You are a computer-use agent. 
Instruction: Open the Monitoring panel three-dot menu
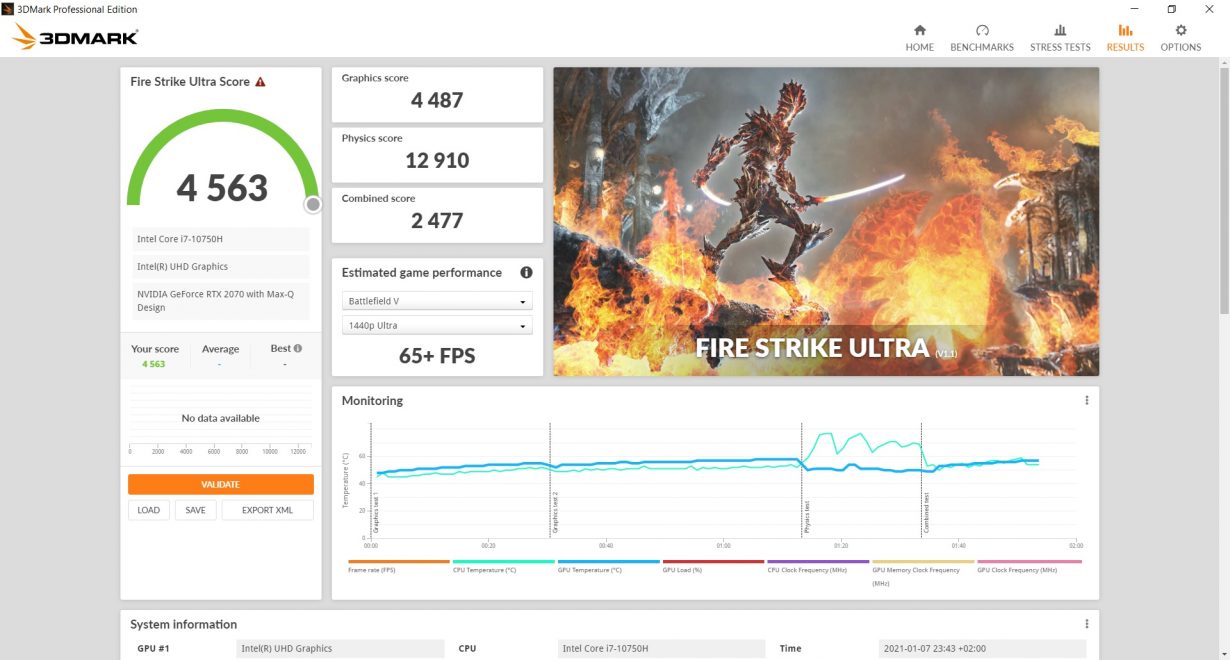[1086, 400]
